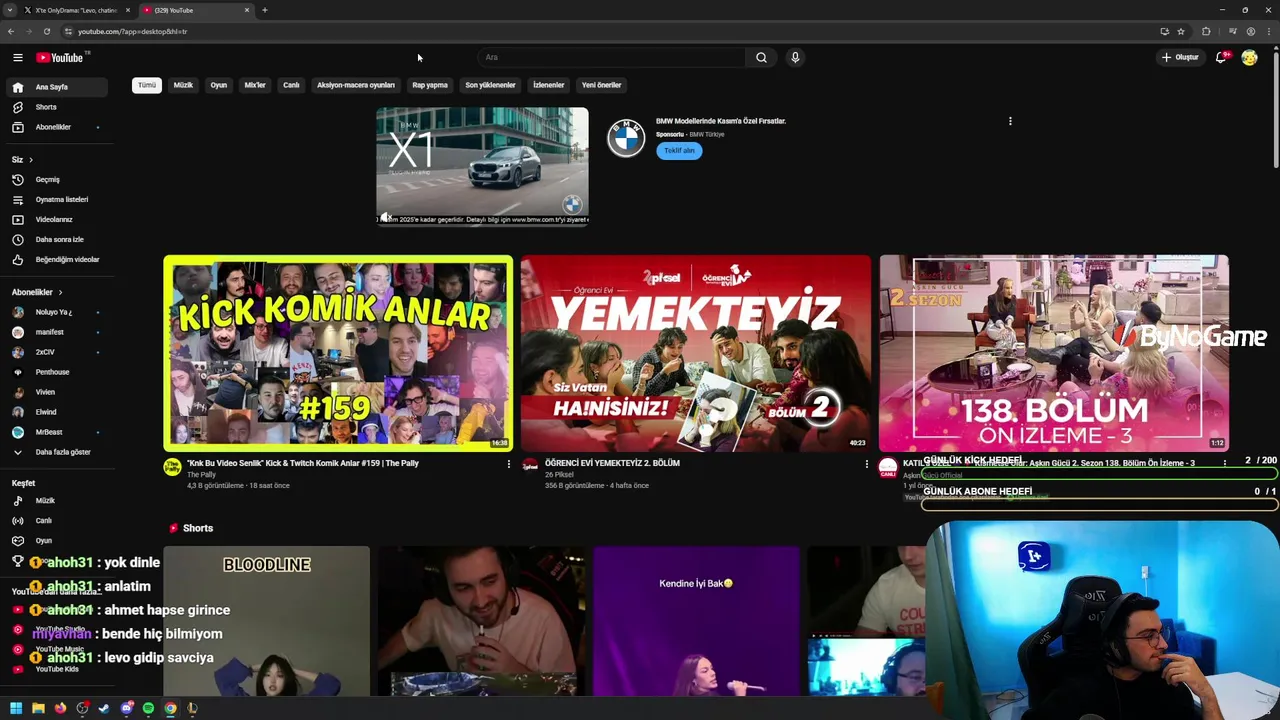Open Abonelikler in the sidebar
The image size is (1280, 720).
tap(56, 127)
